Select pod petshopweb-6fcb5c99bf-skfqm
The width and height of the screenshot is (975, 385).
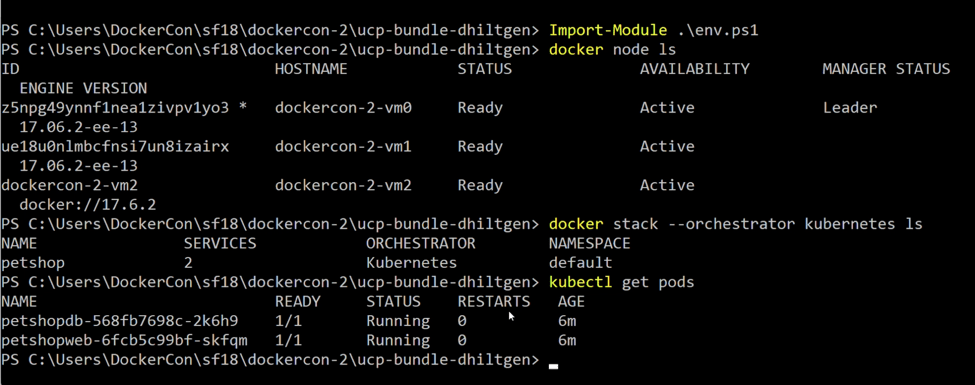click(x=124, y=340)
